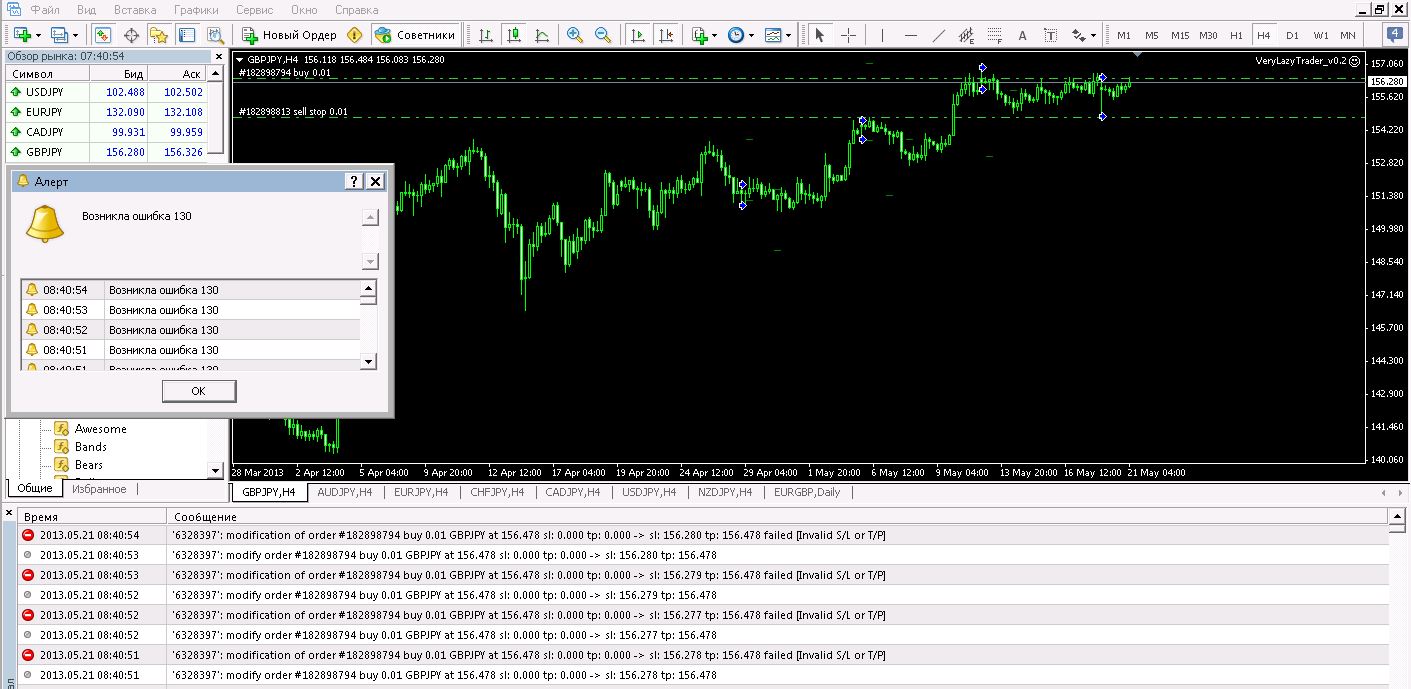The width and height of the screenshot is (1411, 689).
Task: Open the Вставка menu
Action: 135,9
